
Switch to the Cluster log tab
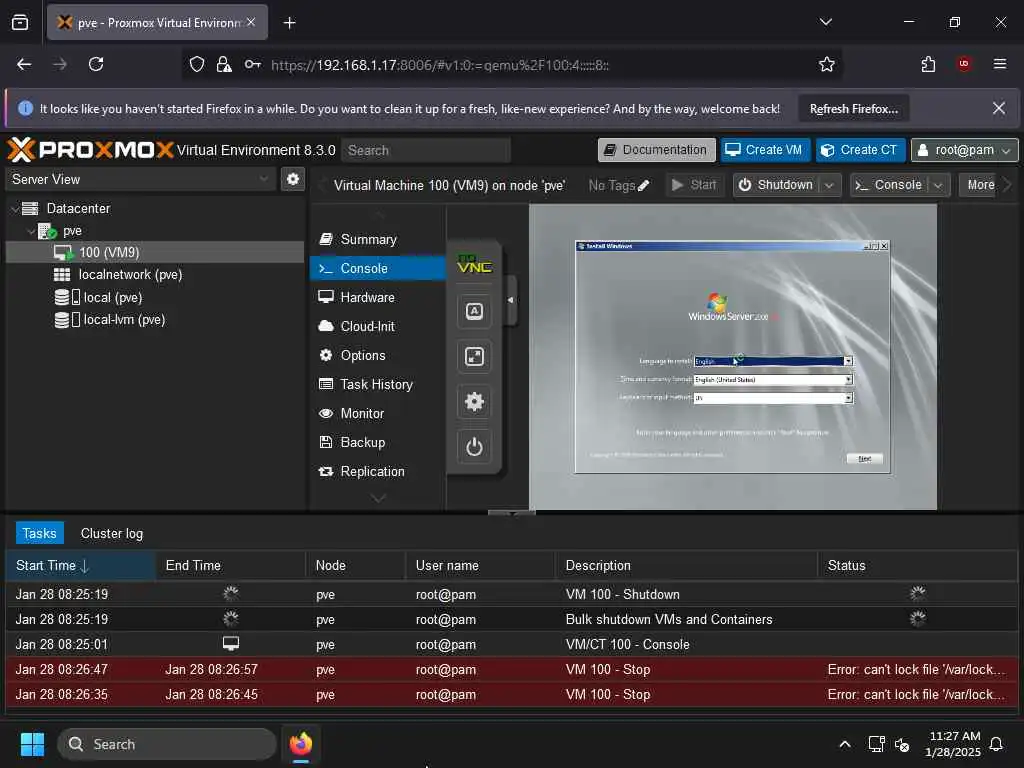tap(112, 534)
